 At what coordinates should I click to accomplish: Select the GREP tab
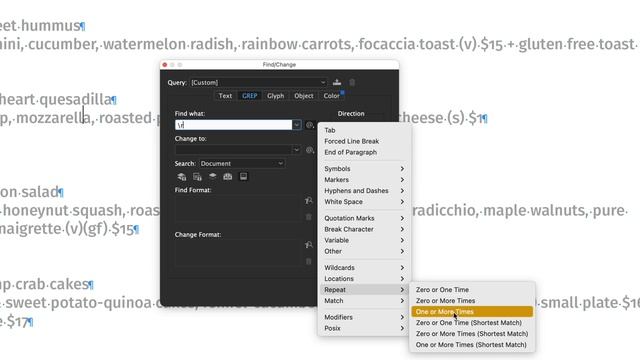point(249,96)
